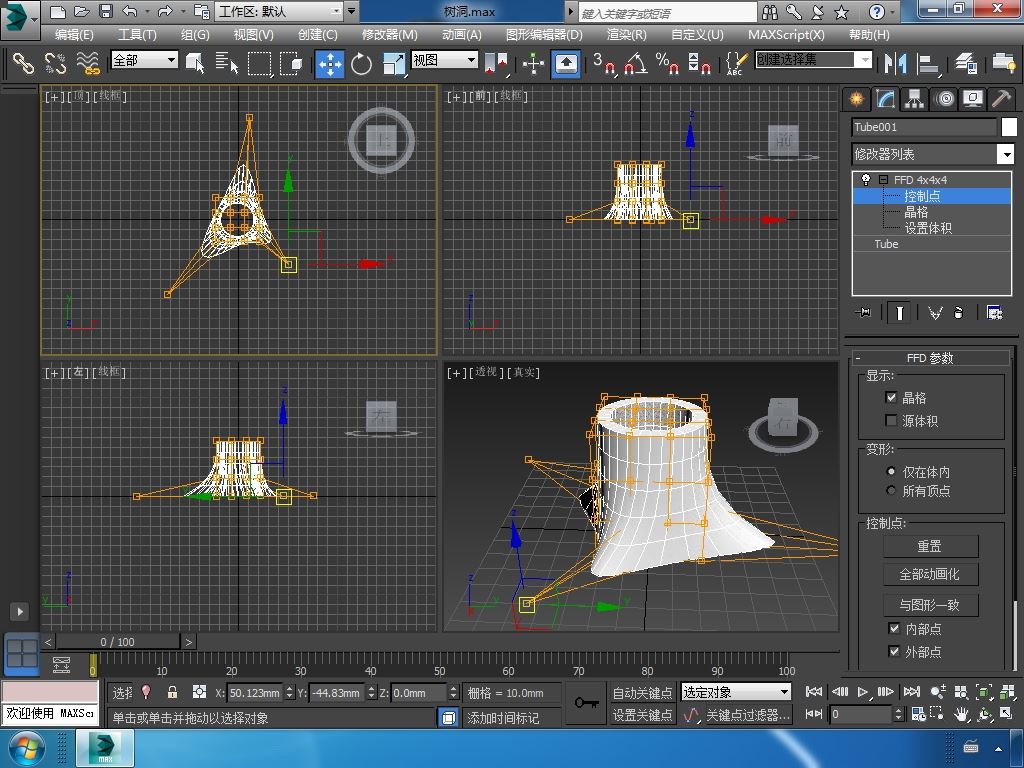Viewport: 1024px width, 768px height.
Task: Open the Hierarchy command panel tab
Action: coord(914,98)
